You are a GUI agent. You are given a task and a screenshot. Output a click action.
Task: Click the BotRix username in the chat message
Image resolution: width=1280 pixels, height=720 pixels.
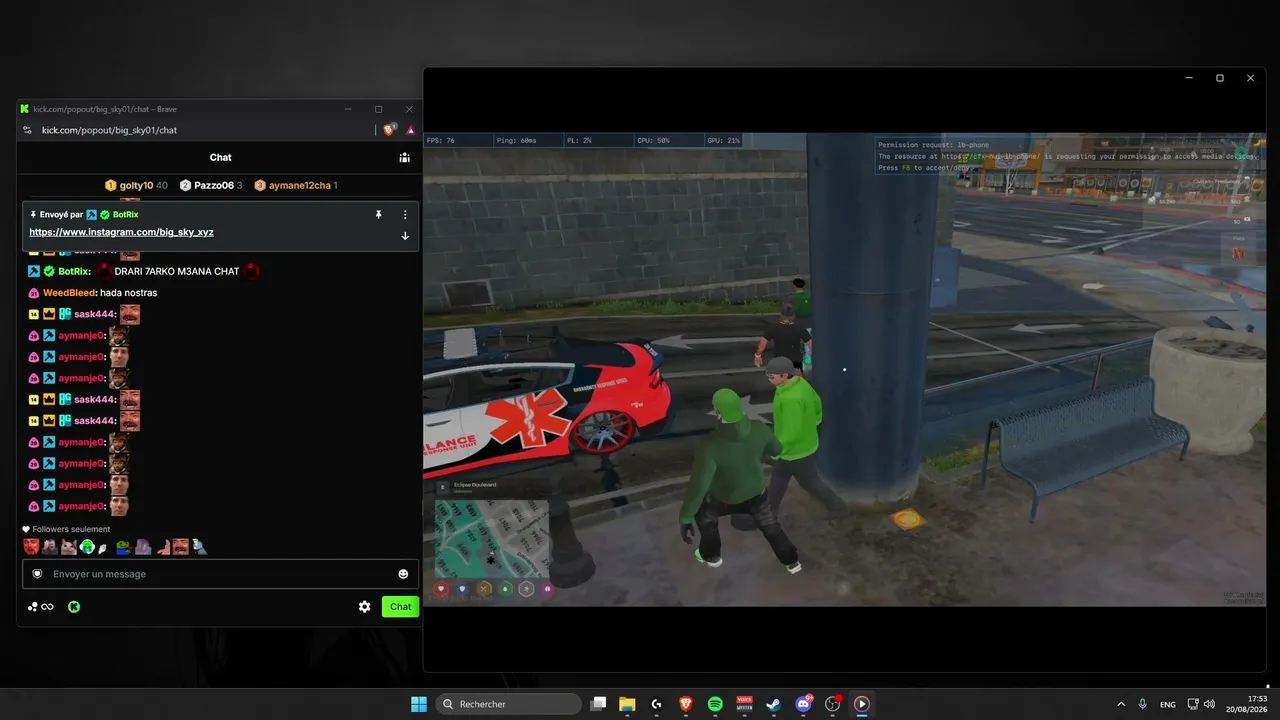click(x=73, y=271)
